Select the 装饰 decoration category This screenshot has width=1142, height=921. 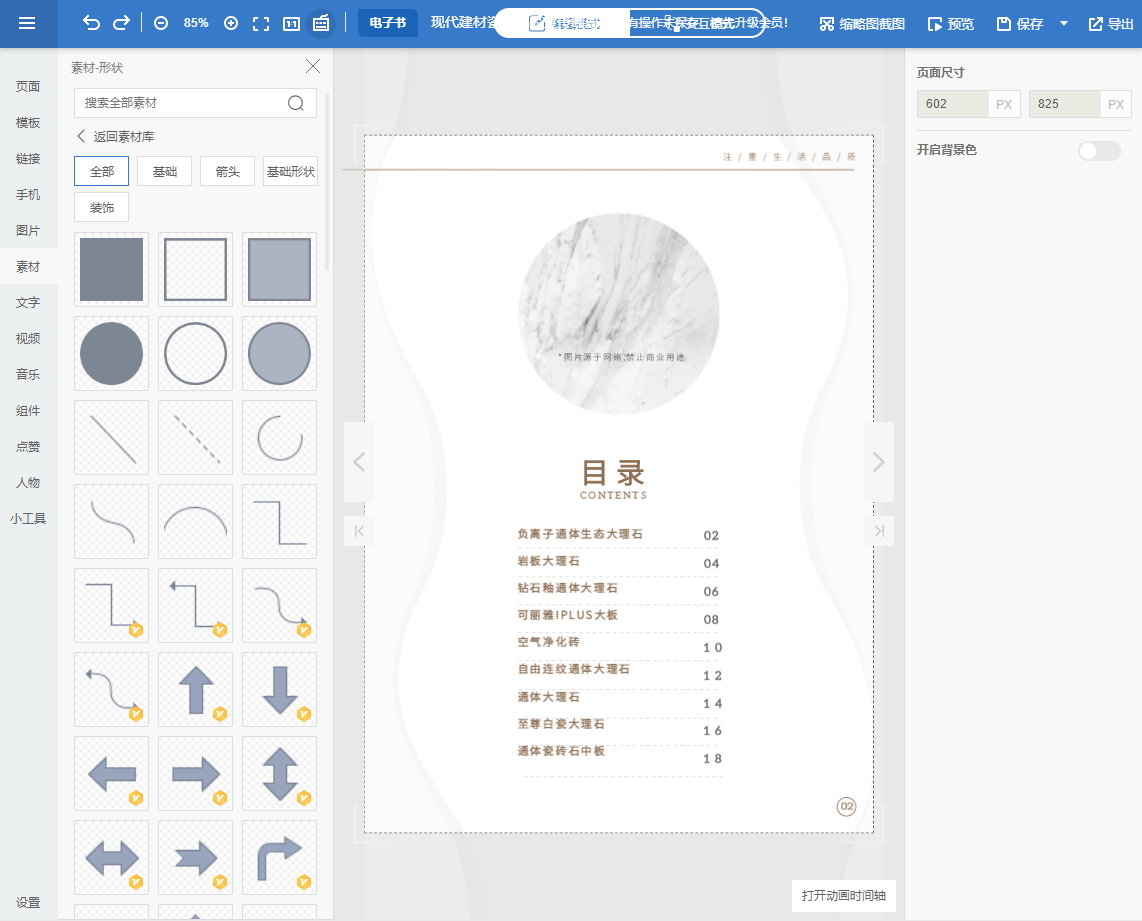[101, 206]
